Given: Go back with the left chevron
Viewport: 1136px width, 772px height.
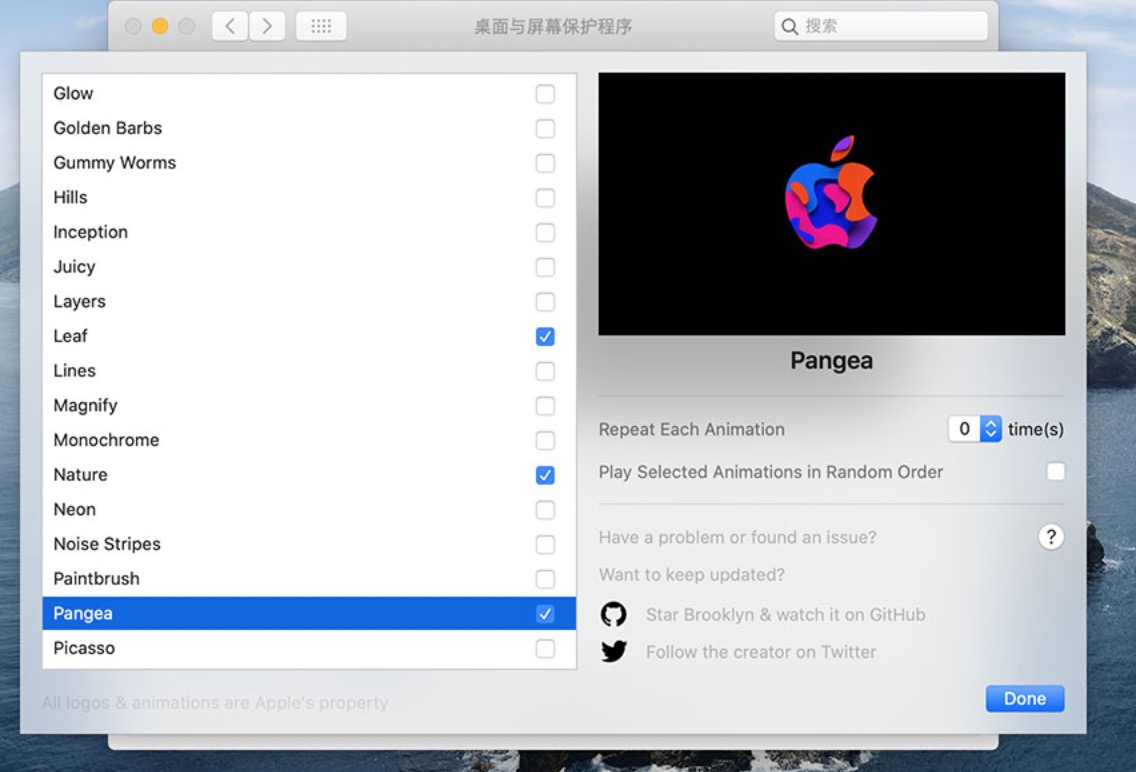Looking at the screenshot, I should (x=230, y=26).
